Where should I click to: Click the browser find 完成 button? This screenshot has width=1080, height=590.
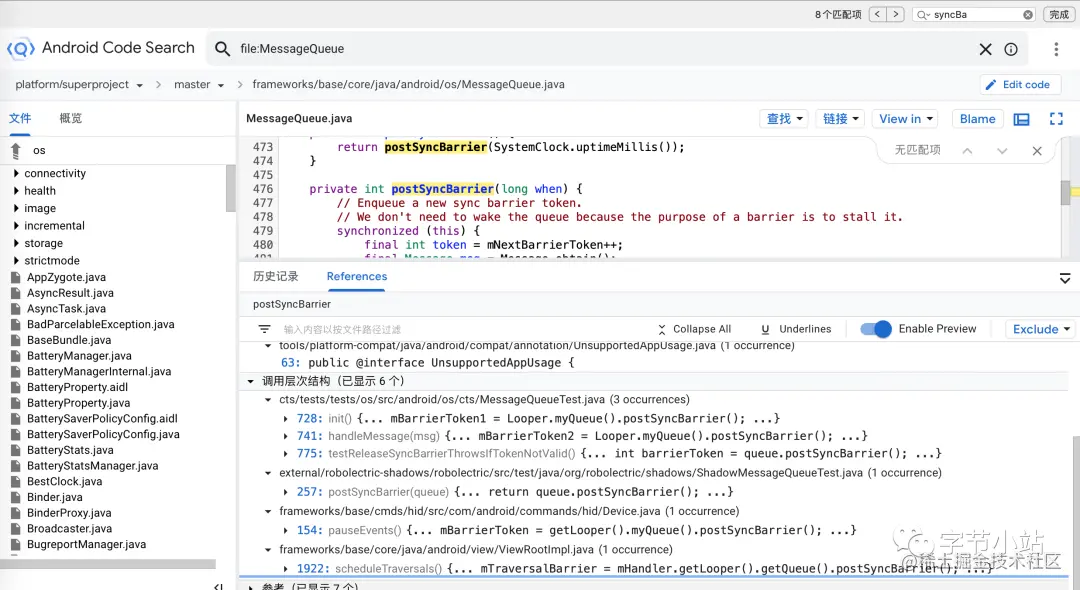(x=1059, y=14)
